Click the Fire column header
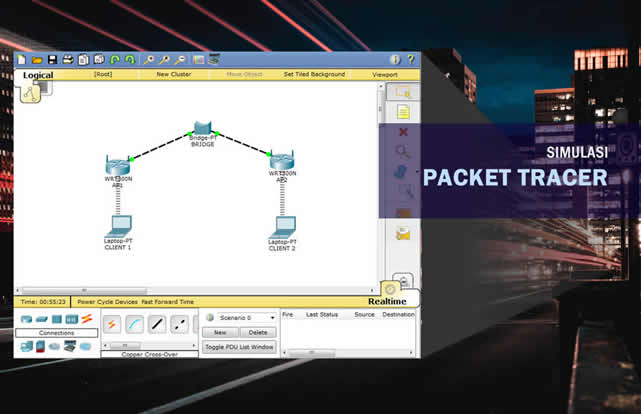Image resolution: width=641 pixels, height=414 pixels. 287,314
